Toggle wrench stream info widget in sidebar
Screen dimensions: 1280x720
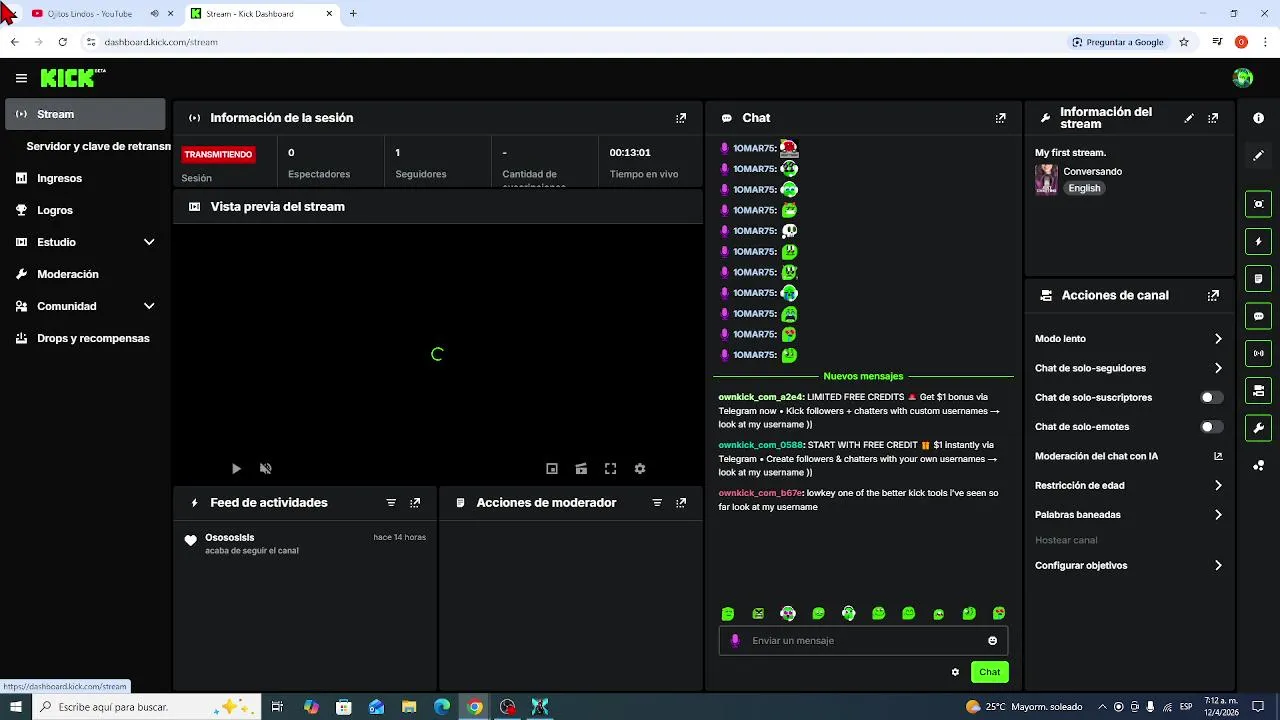[x=1258, y=428]
